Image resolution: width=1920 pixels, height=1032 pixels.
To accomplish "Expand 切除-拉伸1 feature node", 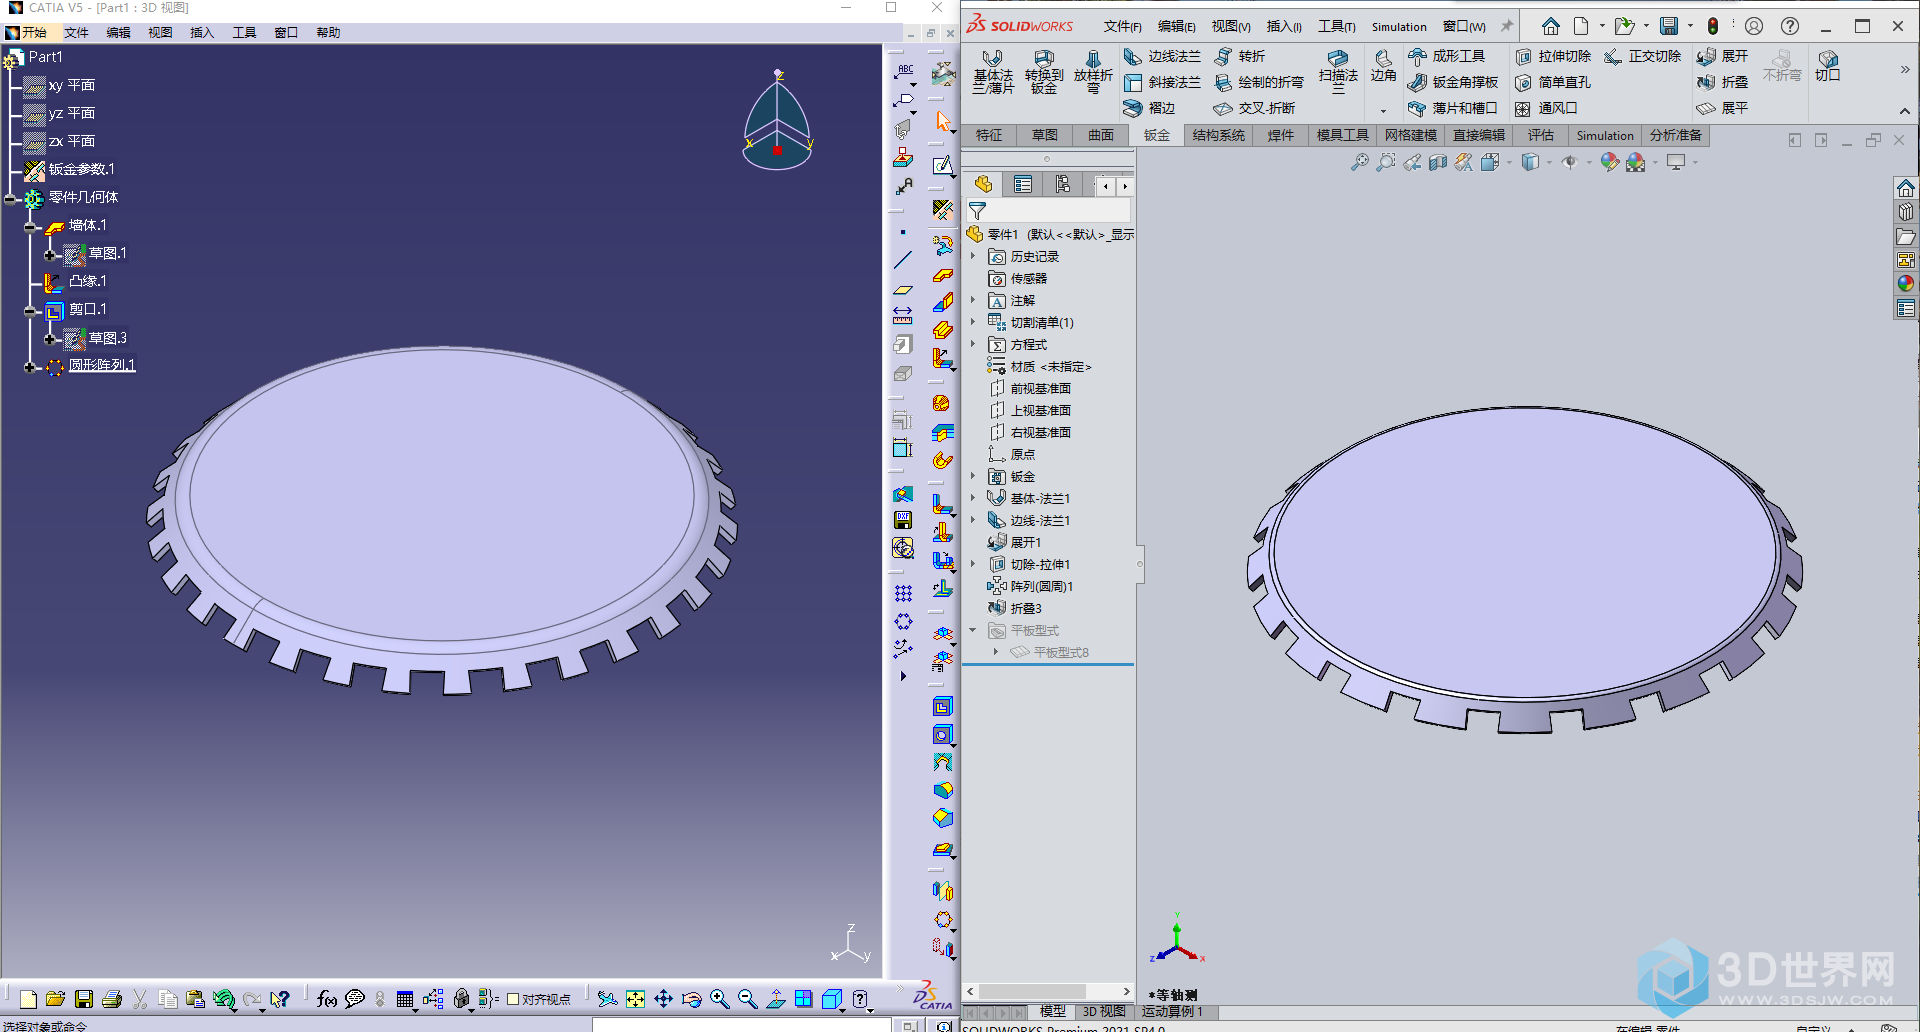I will 973,565.
